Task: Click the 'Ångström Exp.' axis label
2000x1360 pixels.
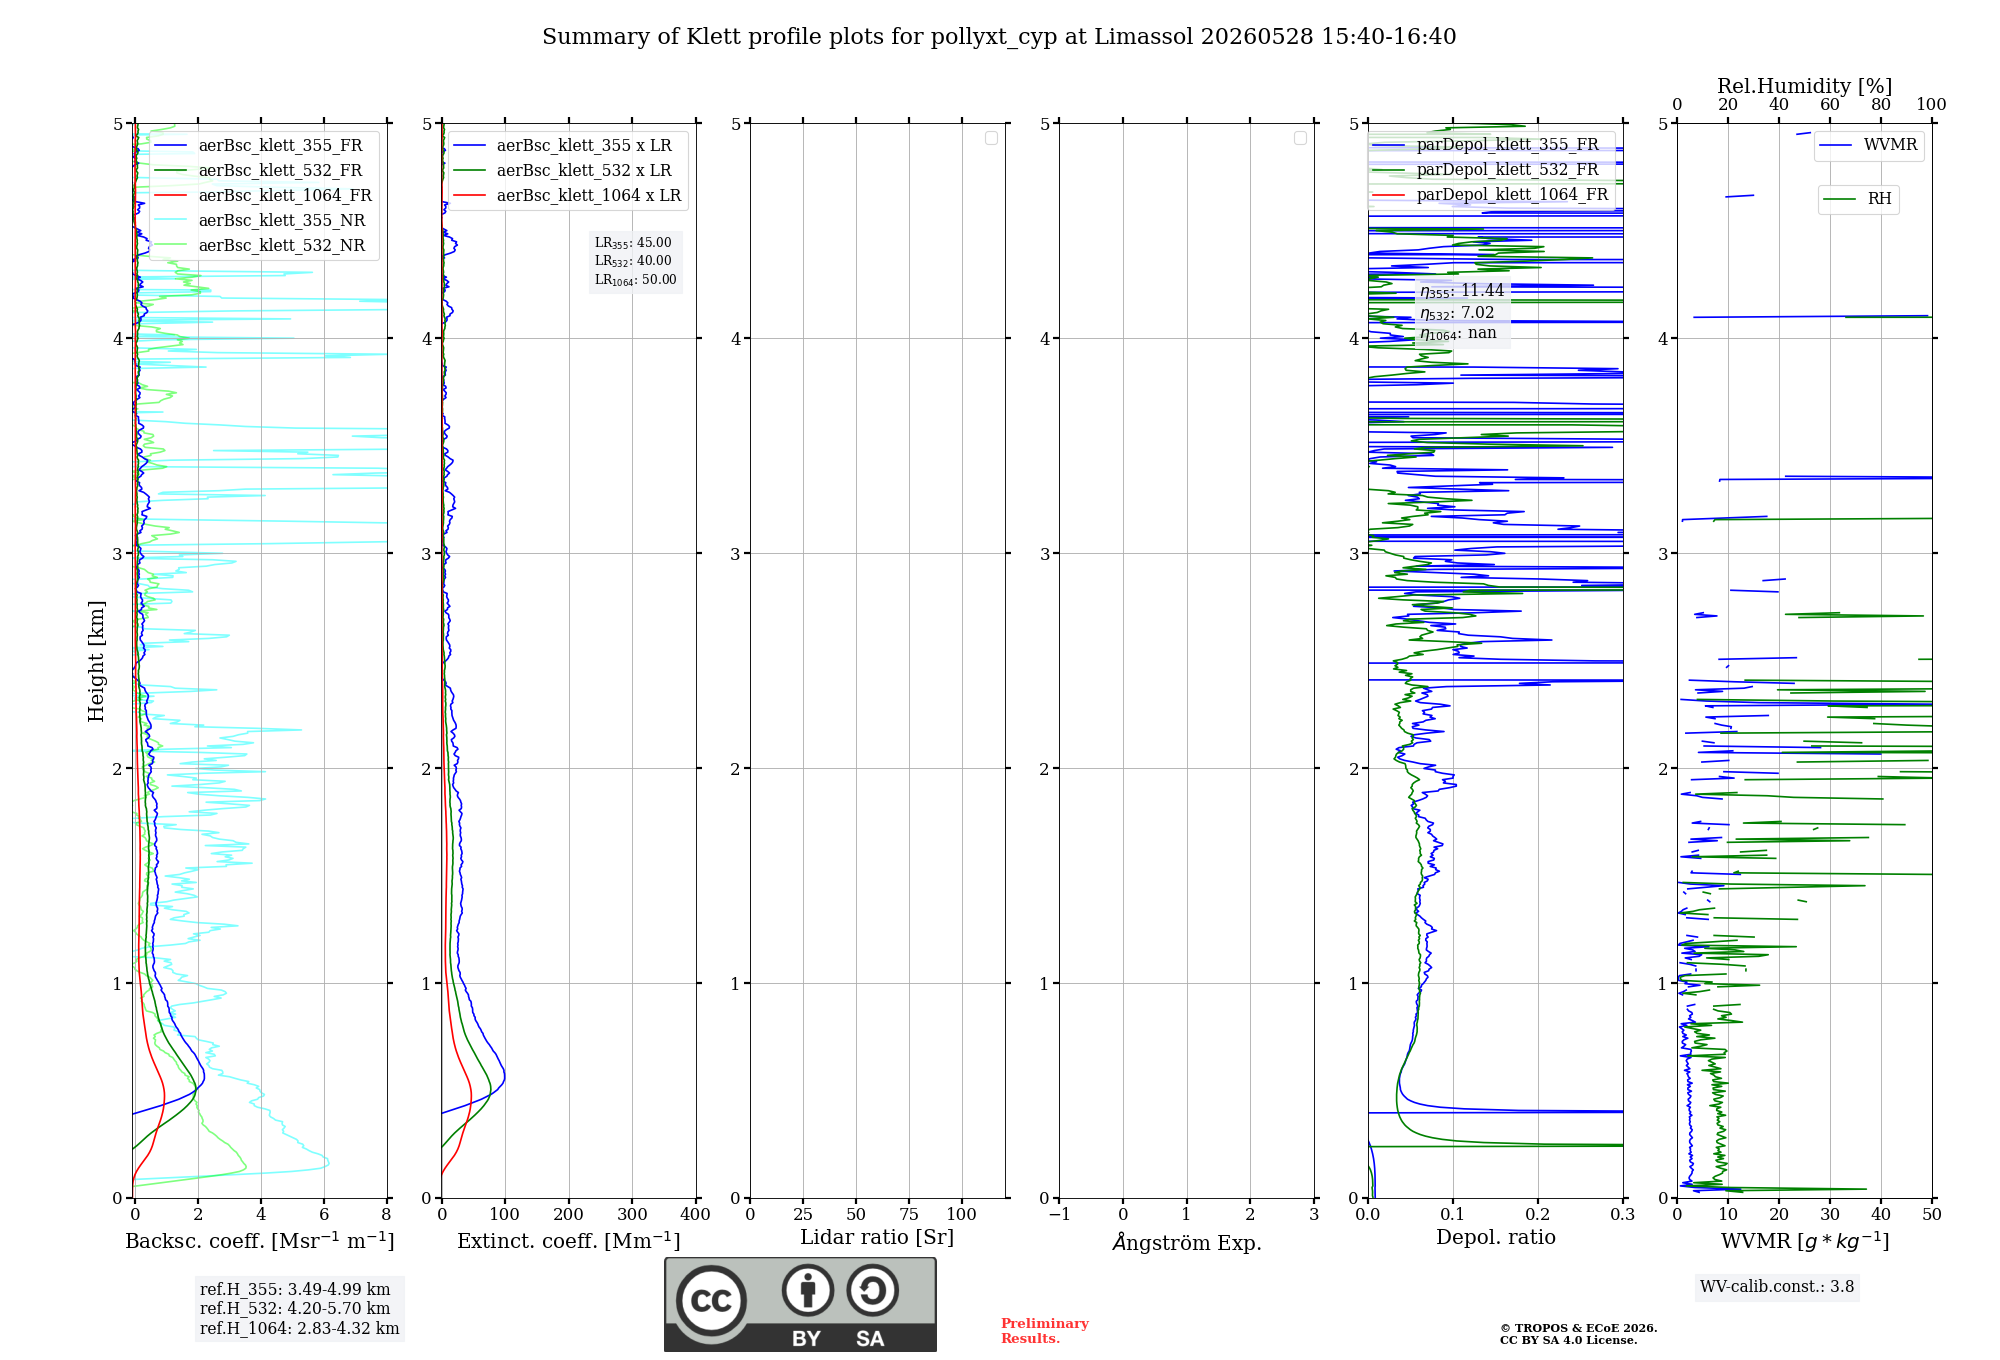Action: [x=1186, y=1242]
